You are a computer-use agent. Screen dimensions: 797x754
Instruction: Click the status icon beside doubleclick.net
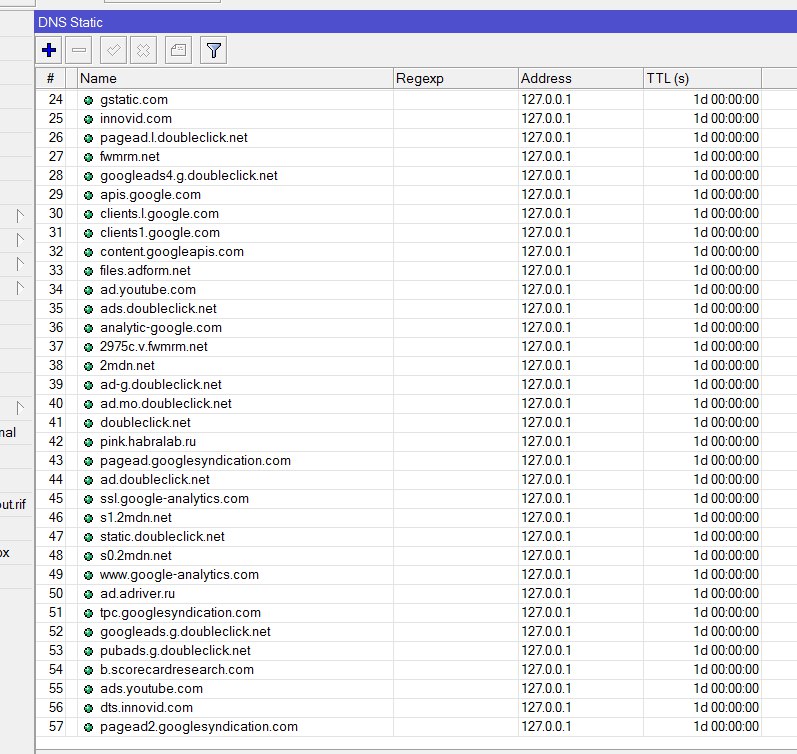pyautogui.click(x=88, y=423)
